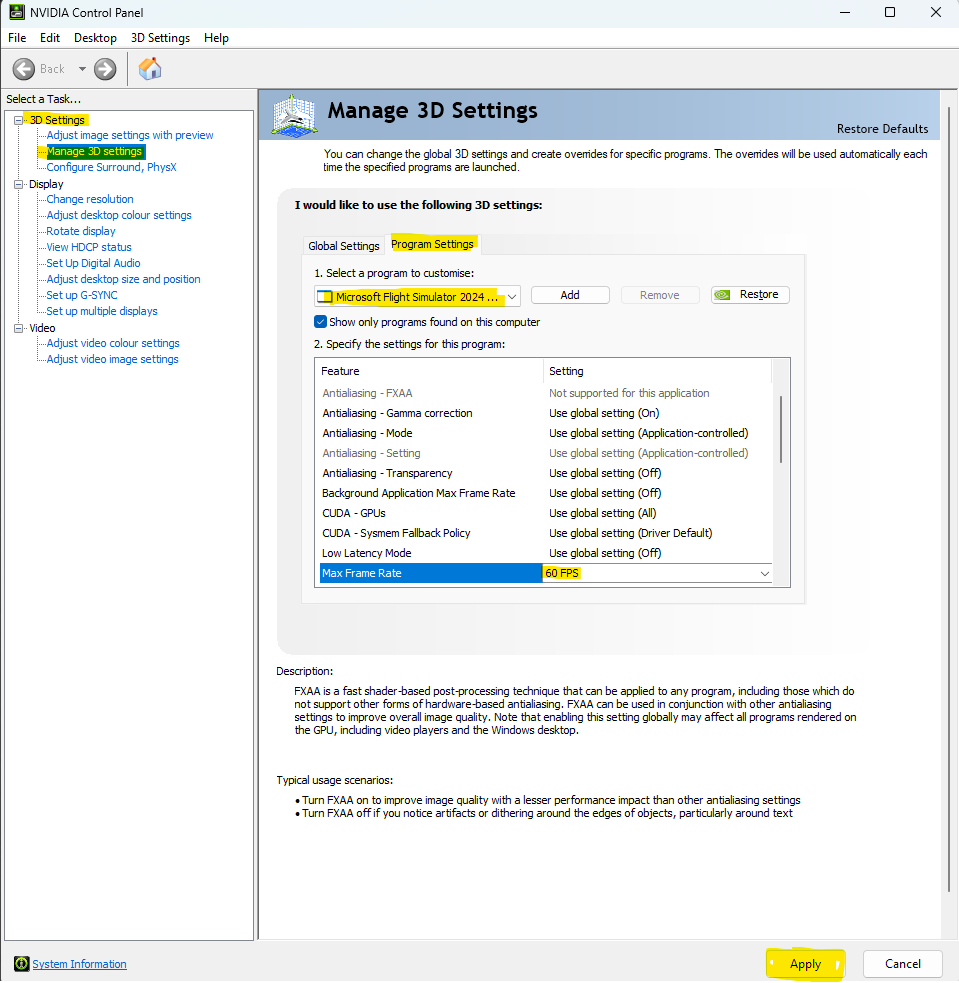Open the program selection dropdown

(512, 296)
